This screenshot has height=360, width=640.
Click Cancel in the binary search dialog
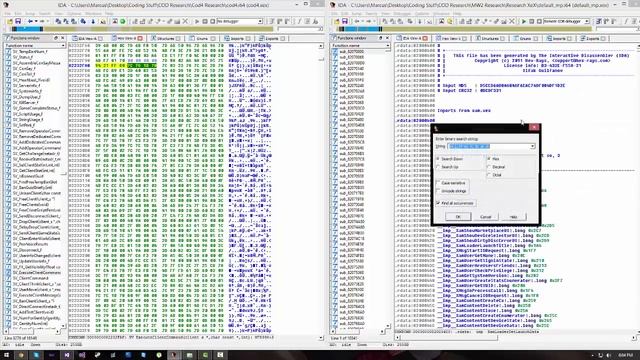pyautogui.click(x=486, y=217)
